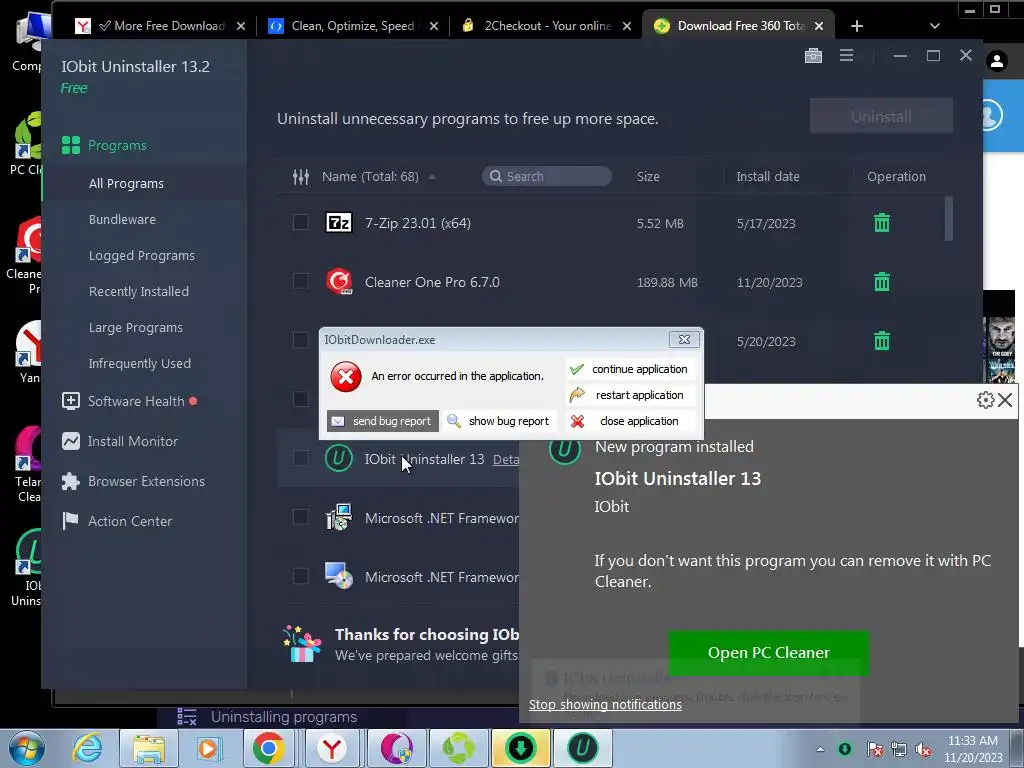The height and width of the screenshot is (768, 1024).
Task: Click Microsoft .NET Framework first row icon
Action: pos(339,517)
